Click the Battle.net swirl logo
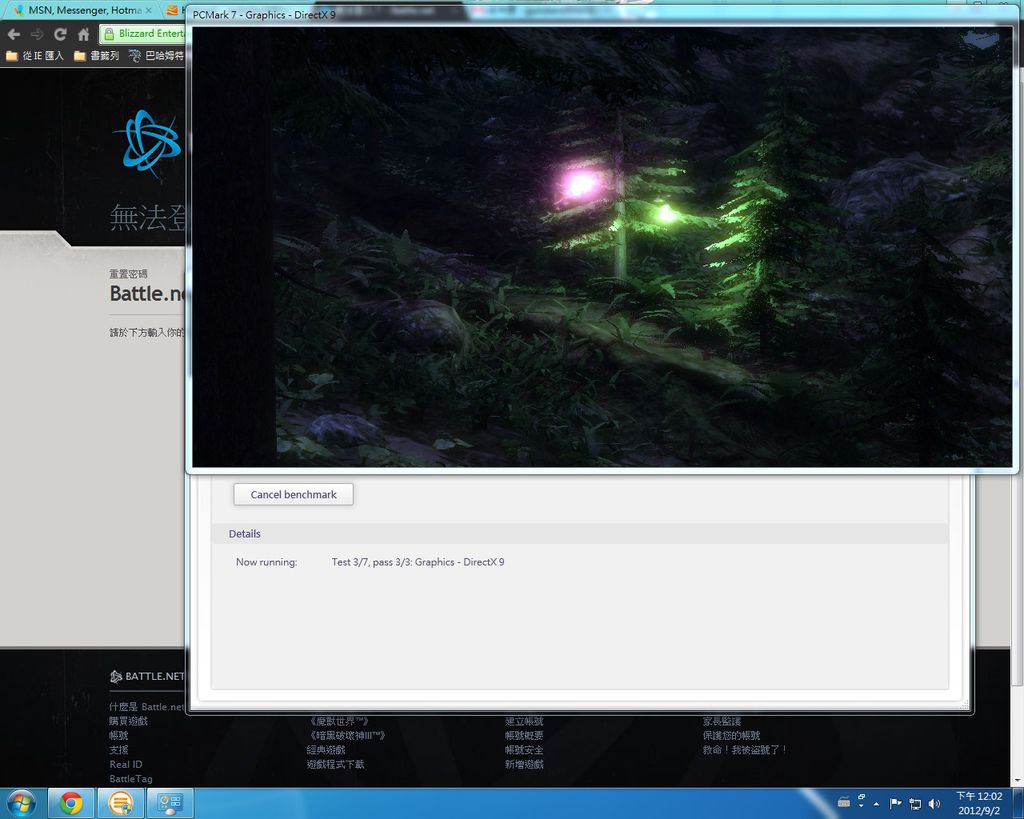This screenshot has height=819, width=1024. click(148, 142)
